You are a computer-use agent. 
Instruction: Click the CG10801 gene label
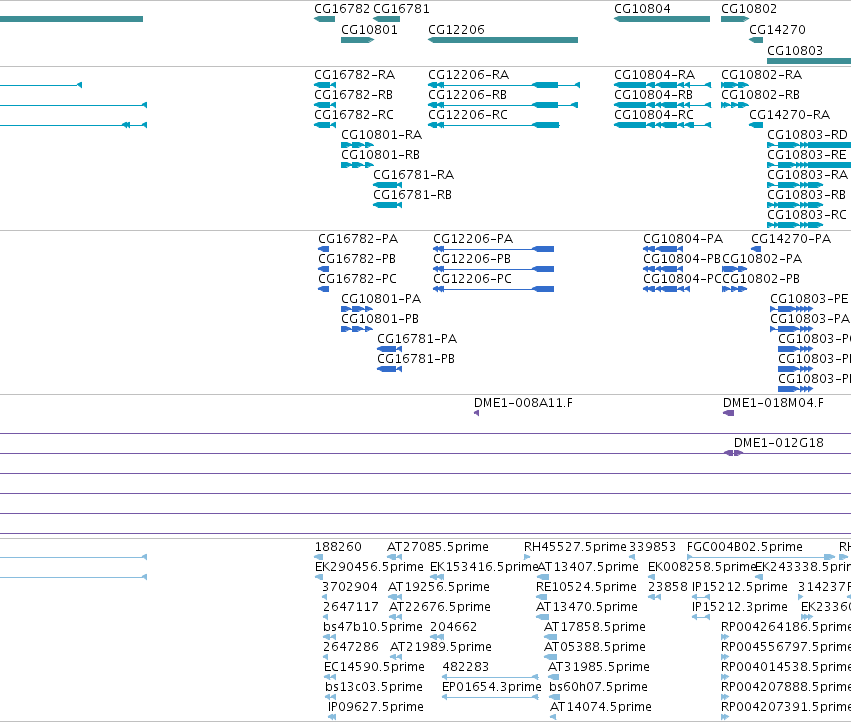coord(369,30)
